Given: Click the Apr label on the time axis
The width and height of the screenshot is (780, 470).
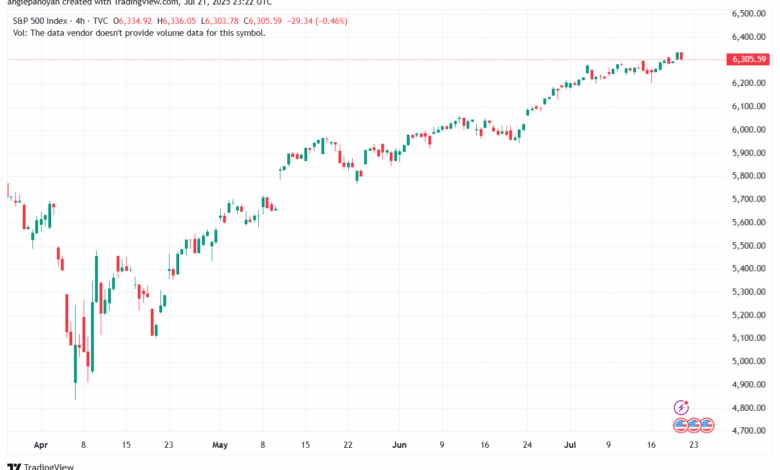Looking at the screenshot, I should click(x=41, y=445).
